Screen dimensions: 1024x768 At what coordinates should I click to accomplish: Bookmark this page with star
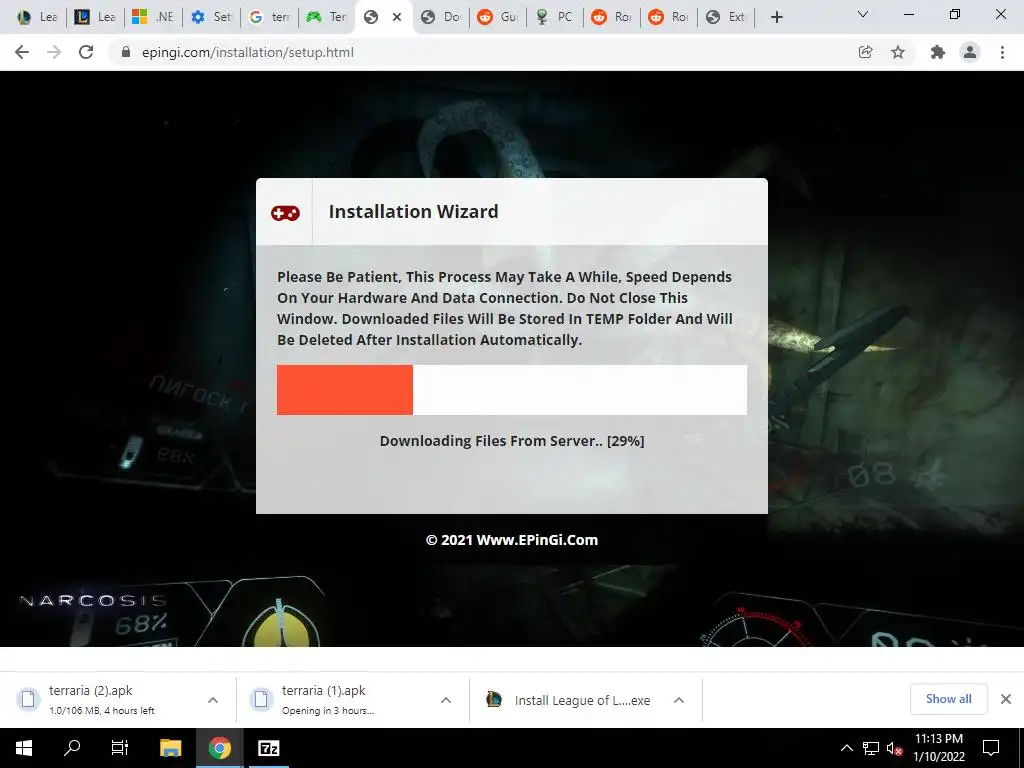click(898, 52)
